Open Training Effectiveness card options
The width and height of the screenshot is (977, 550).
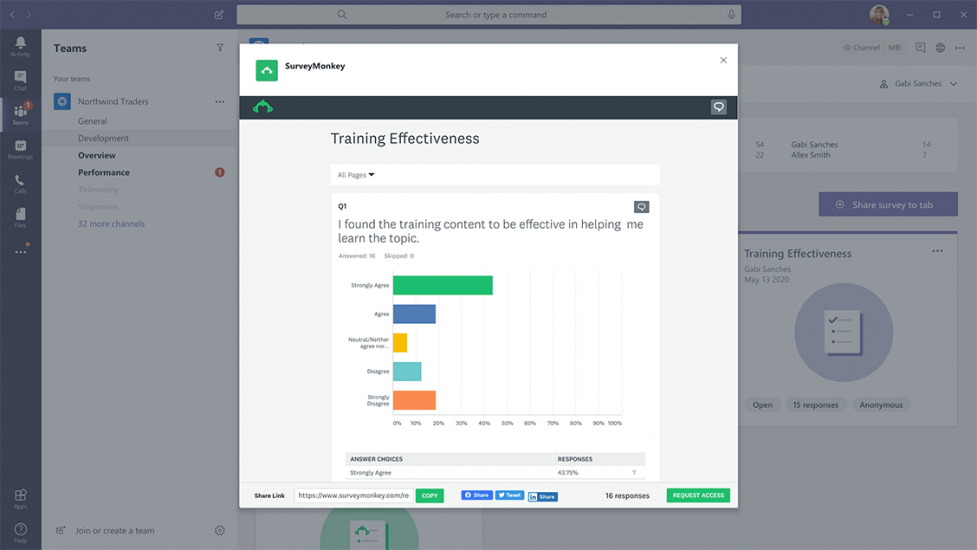[938, 251]
